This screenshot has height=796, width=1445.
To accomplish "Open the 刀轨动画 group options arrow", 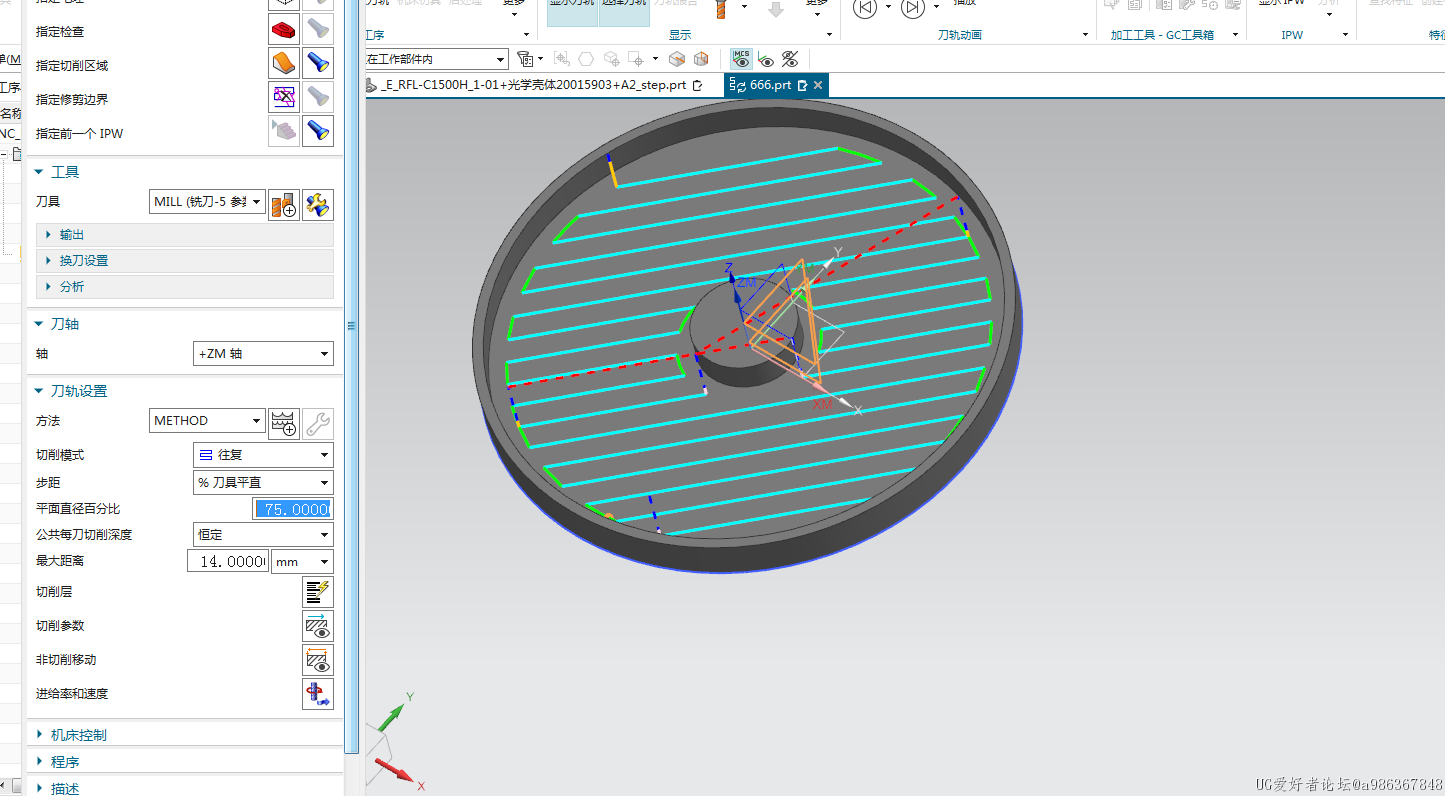I will (x=1085, y=35).
